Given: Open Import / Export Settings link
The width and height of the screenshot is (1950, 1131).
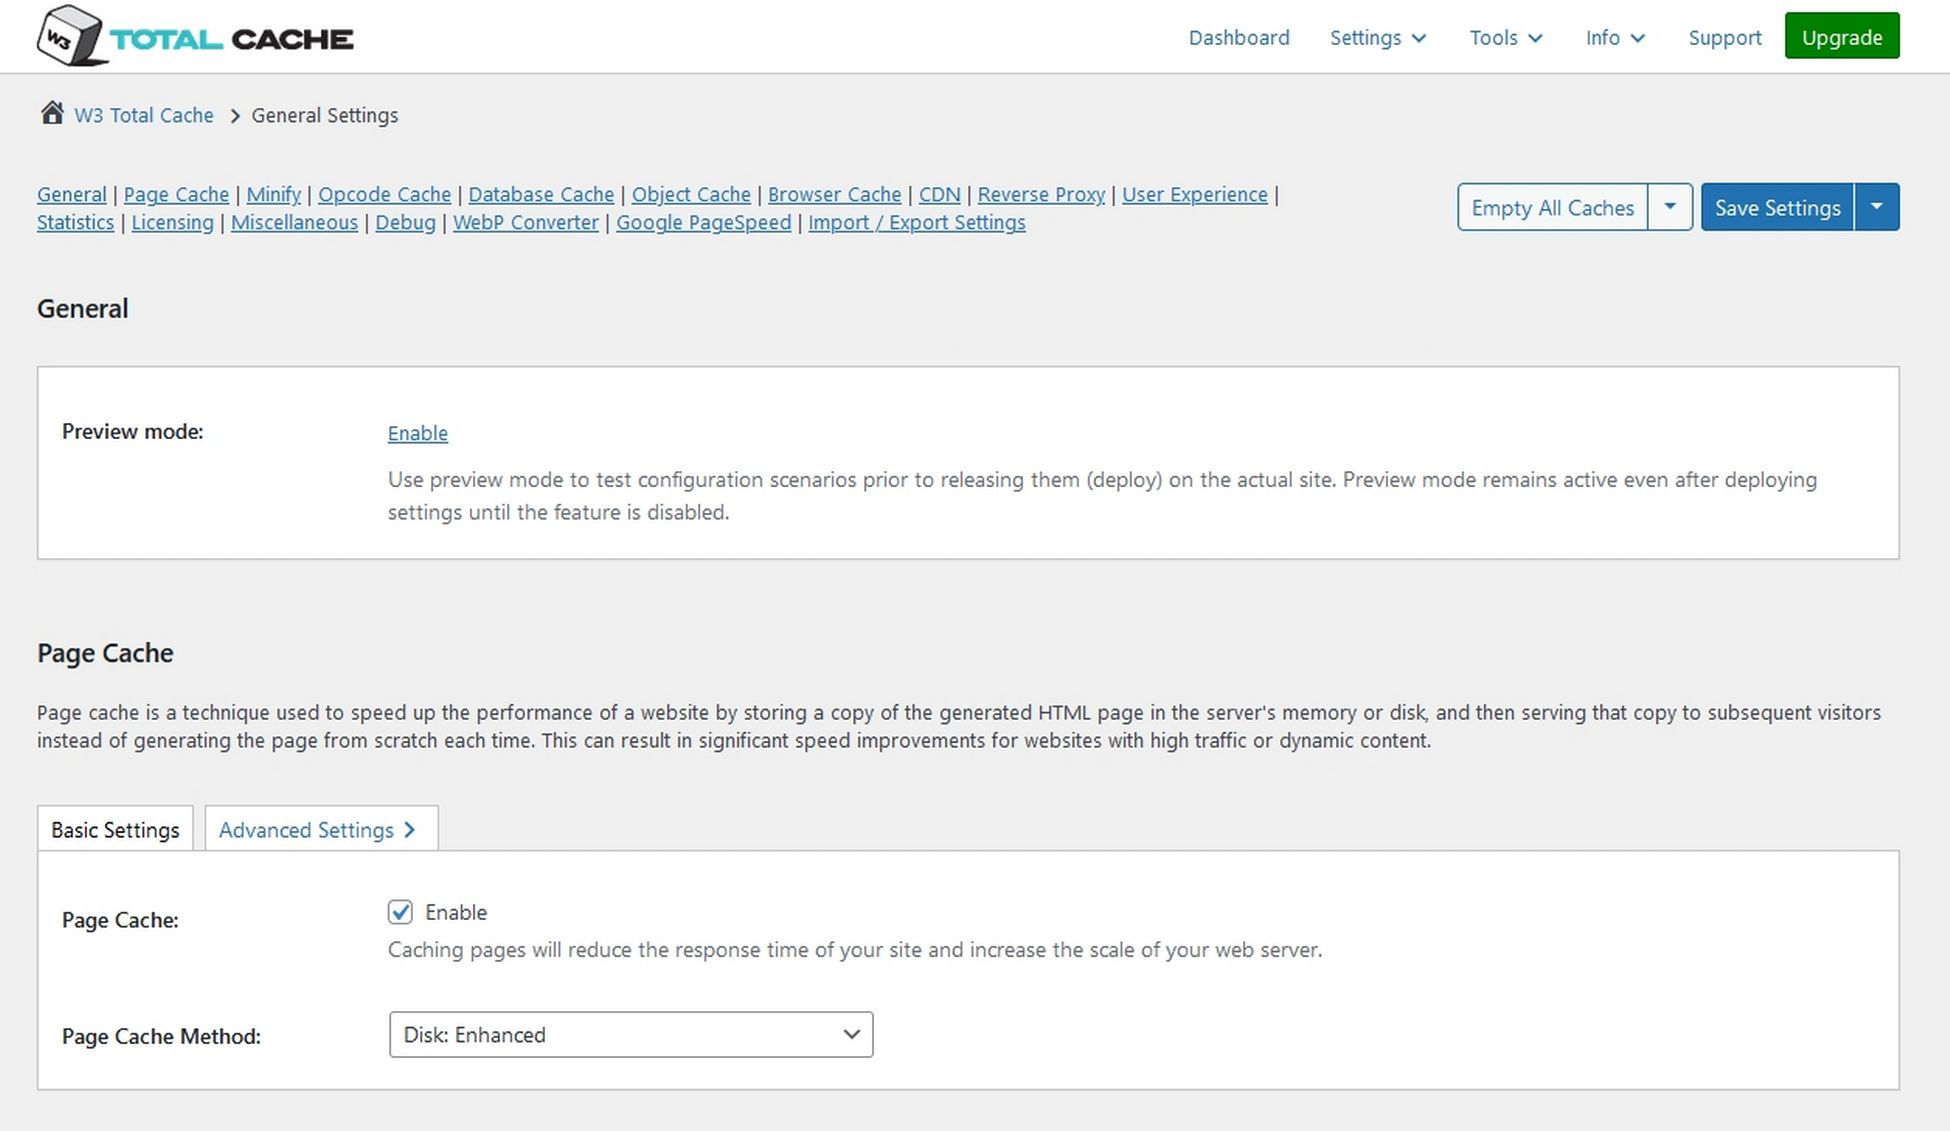Looking at the screenshot, I should (916, 222).
